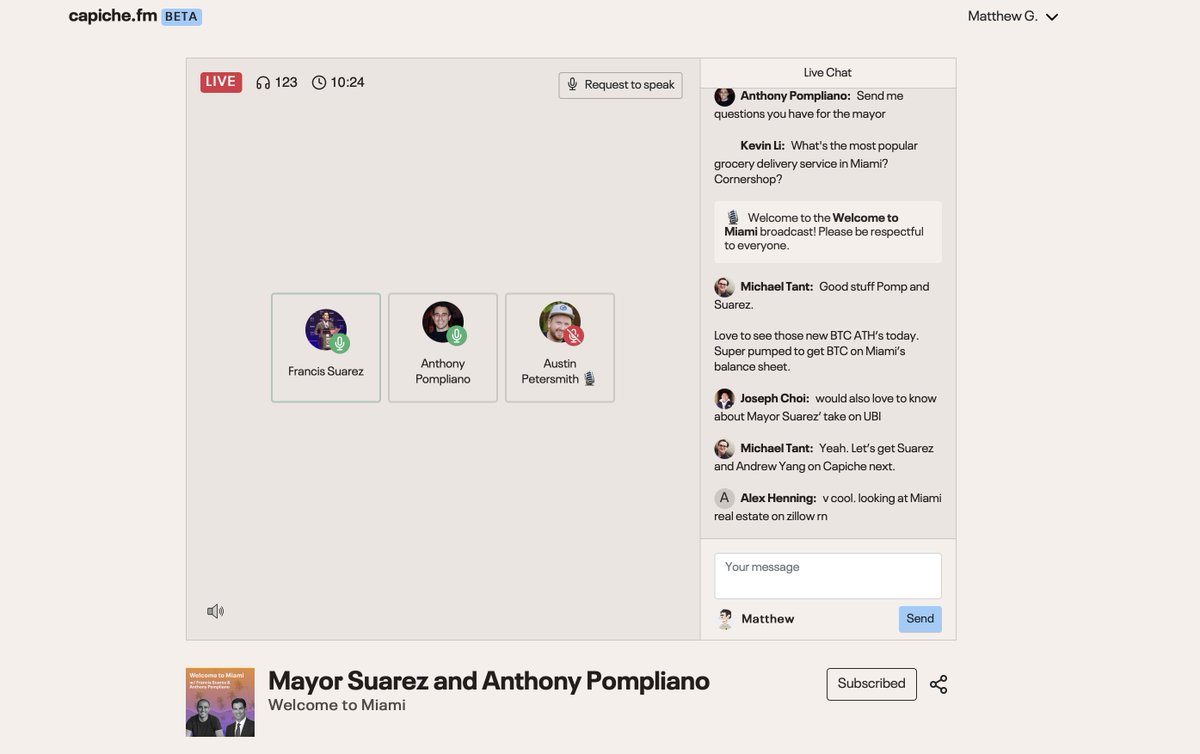Click the Matthew username label
The width and height of the screenshot is (1200, 754).
point(768,619)
